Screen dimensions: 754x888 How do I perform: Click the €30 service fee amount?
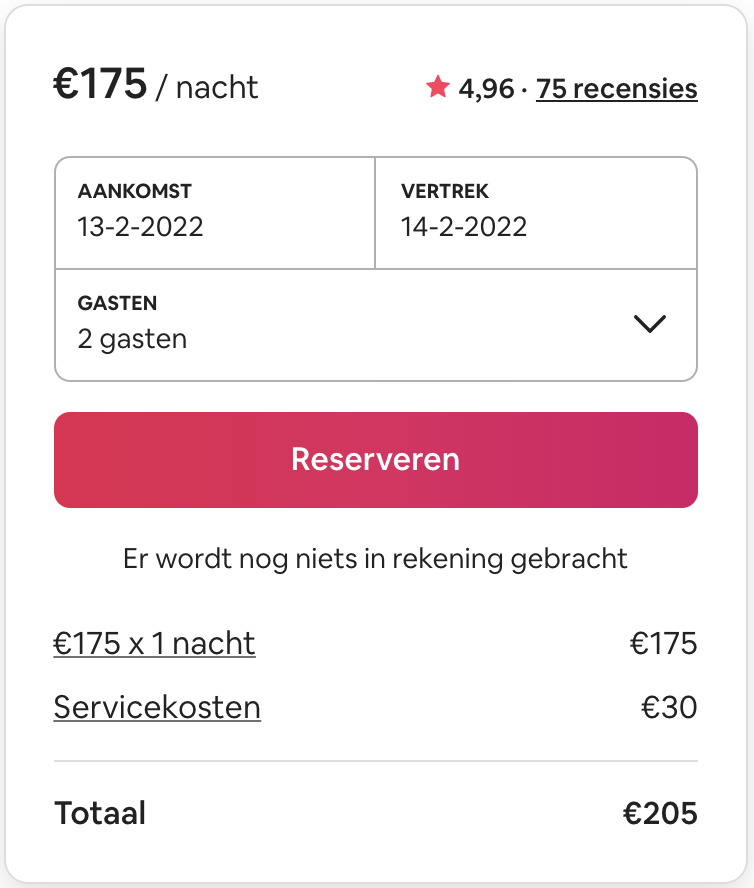(669, 707)
